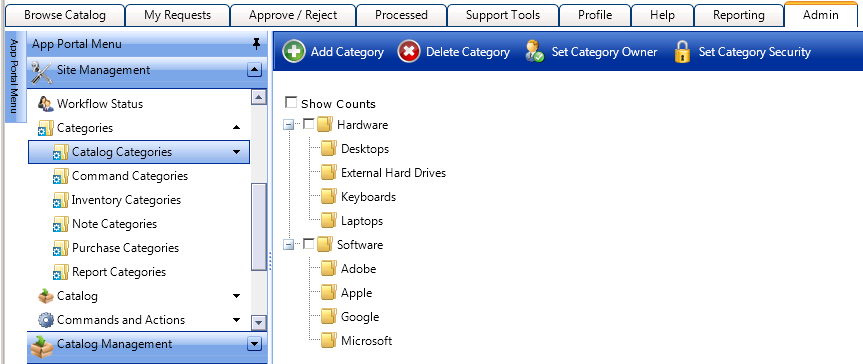Viewport: 863px width, 364px height.
Task: Expand the Commands and Actions submenu arrow
Action: pos(237,320)
